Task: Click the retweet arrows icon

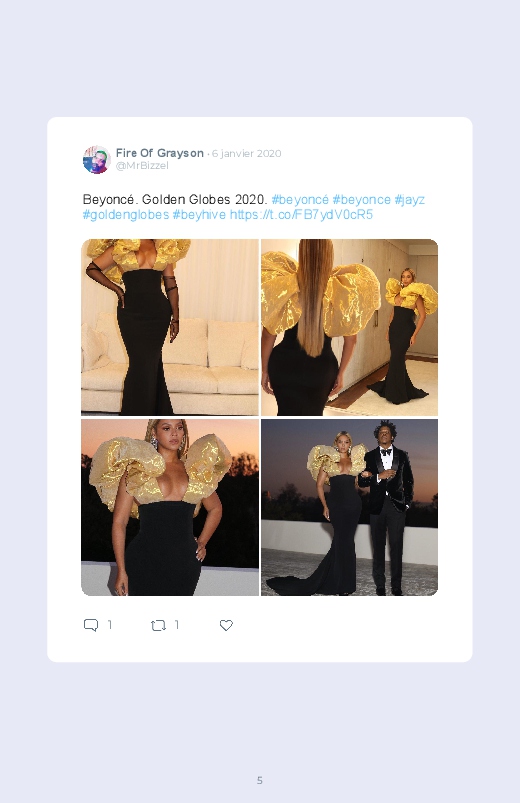Action: pos(158,625)
